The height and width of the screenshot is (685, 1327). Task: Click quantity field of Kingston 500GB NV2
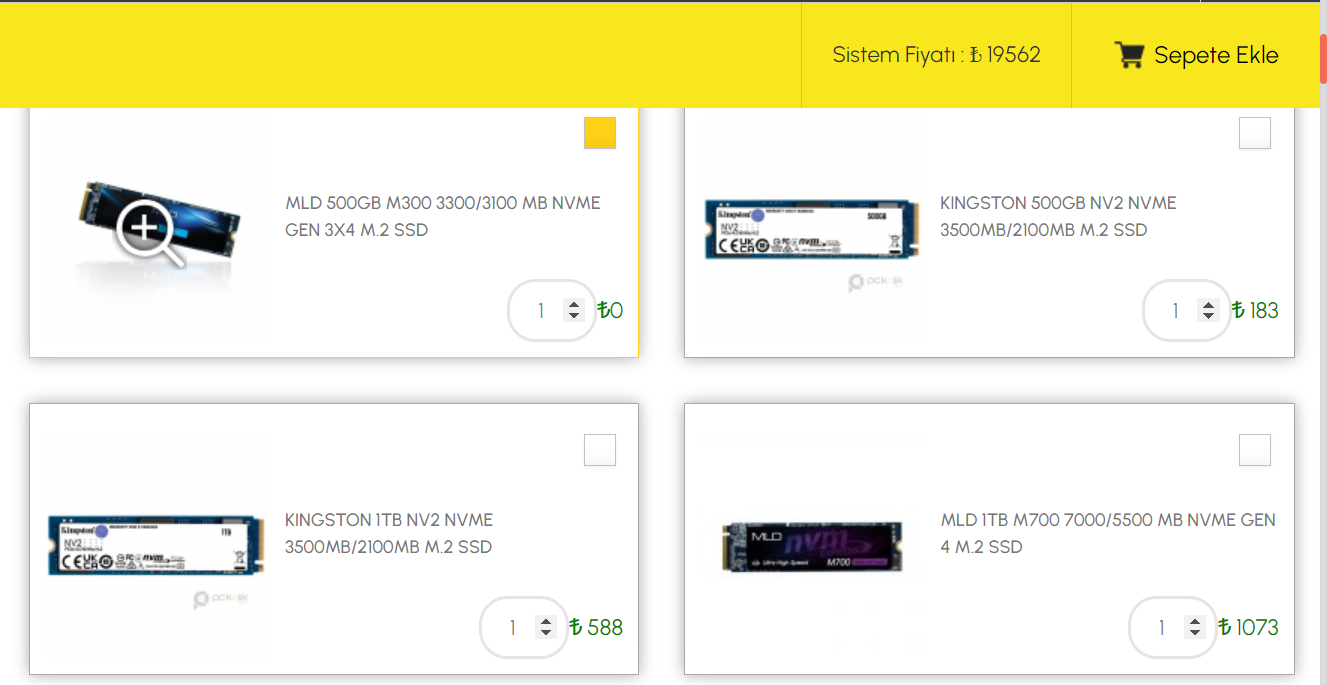1187,310
